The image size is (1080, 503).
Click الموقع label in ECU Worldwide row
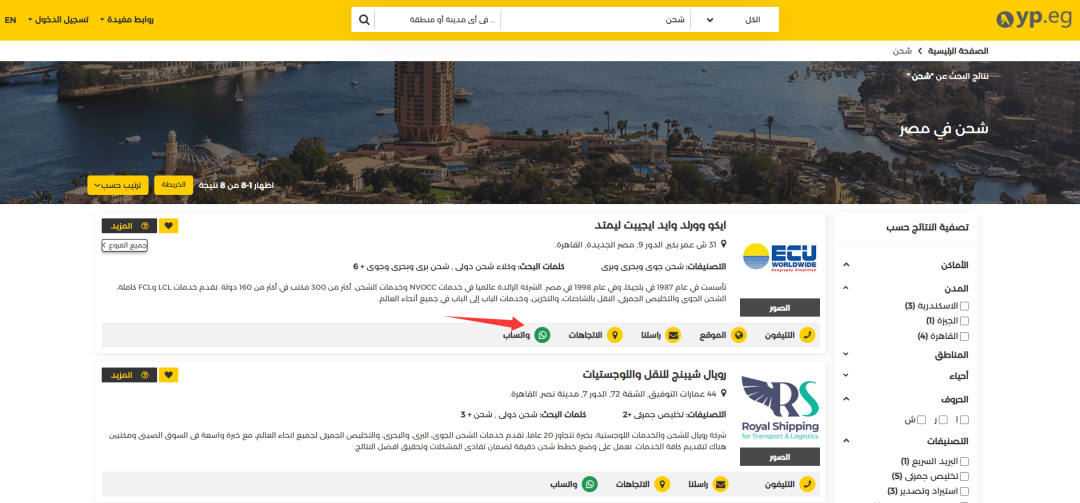[713, 336]
